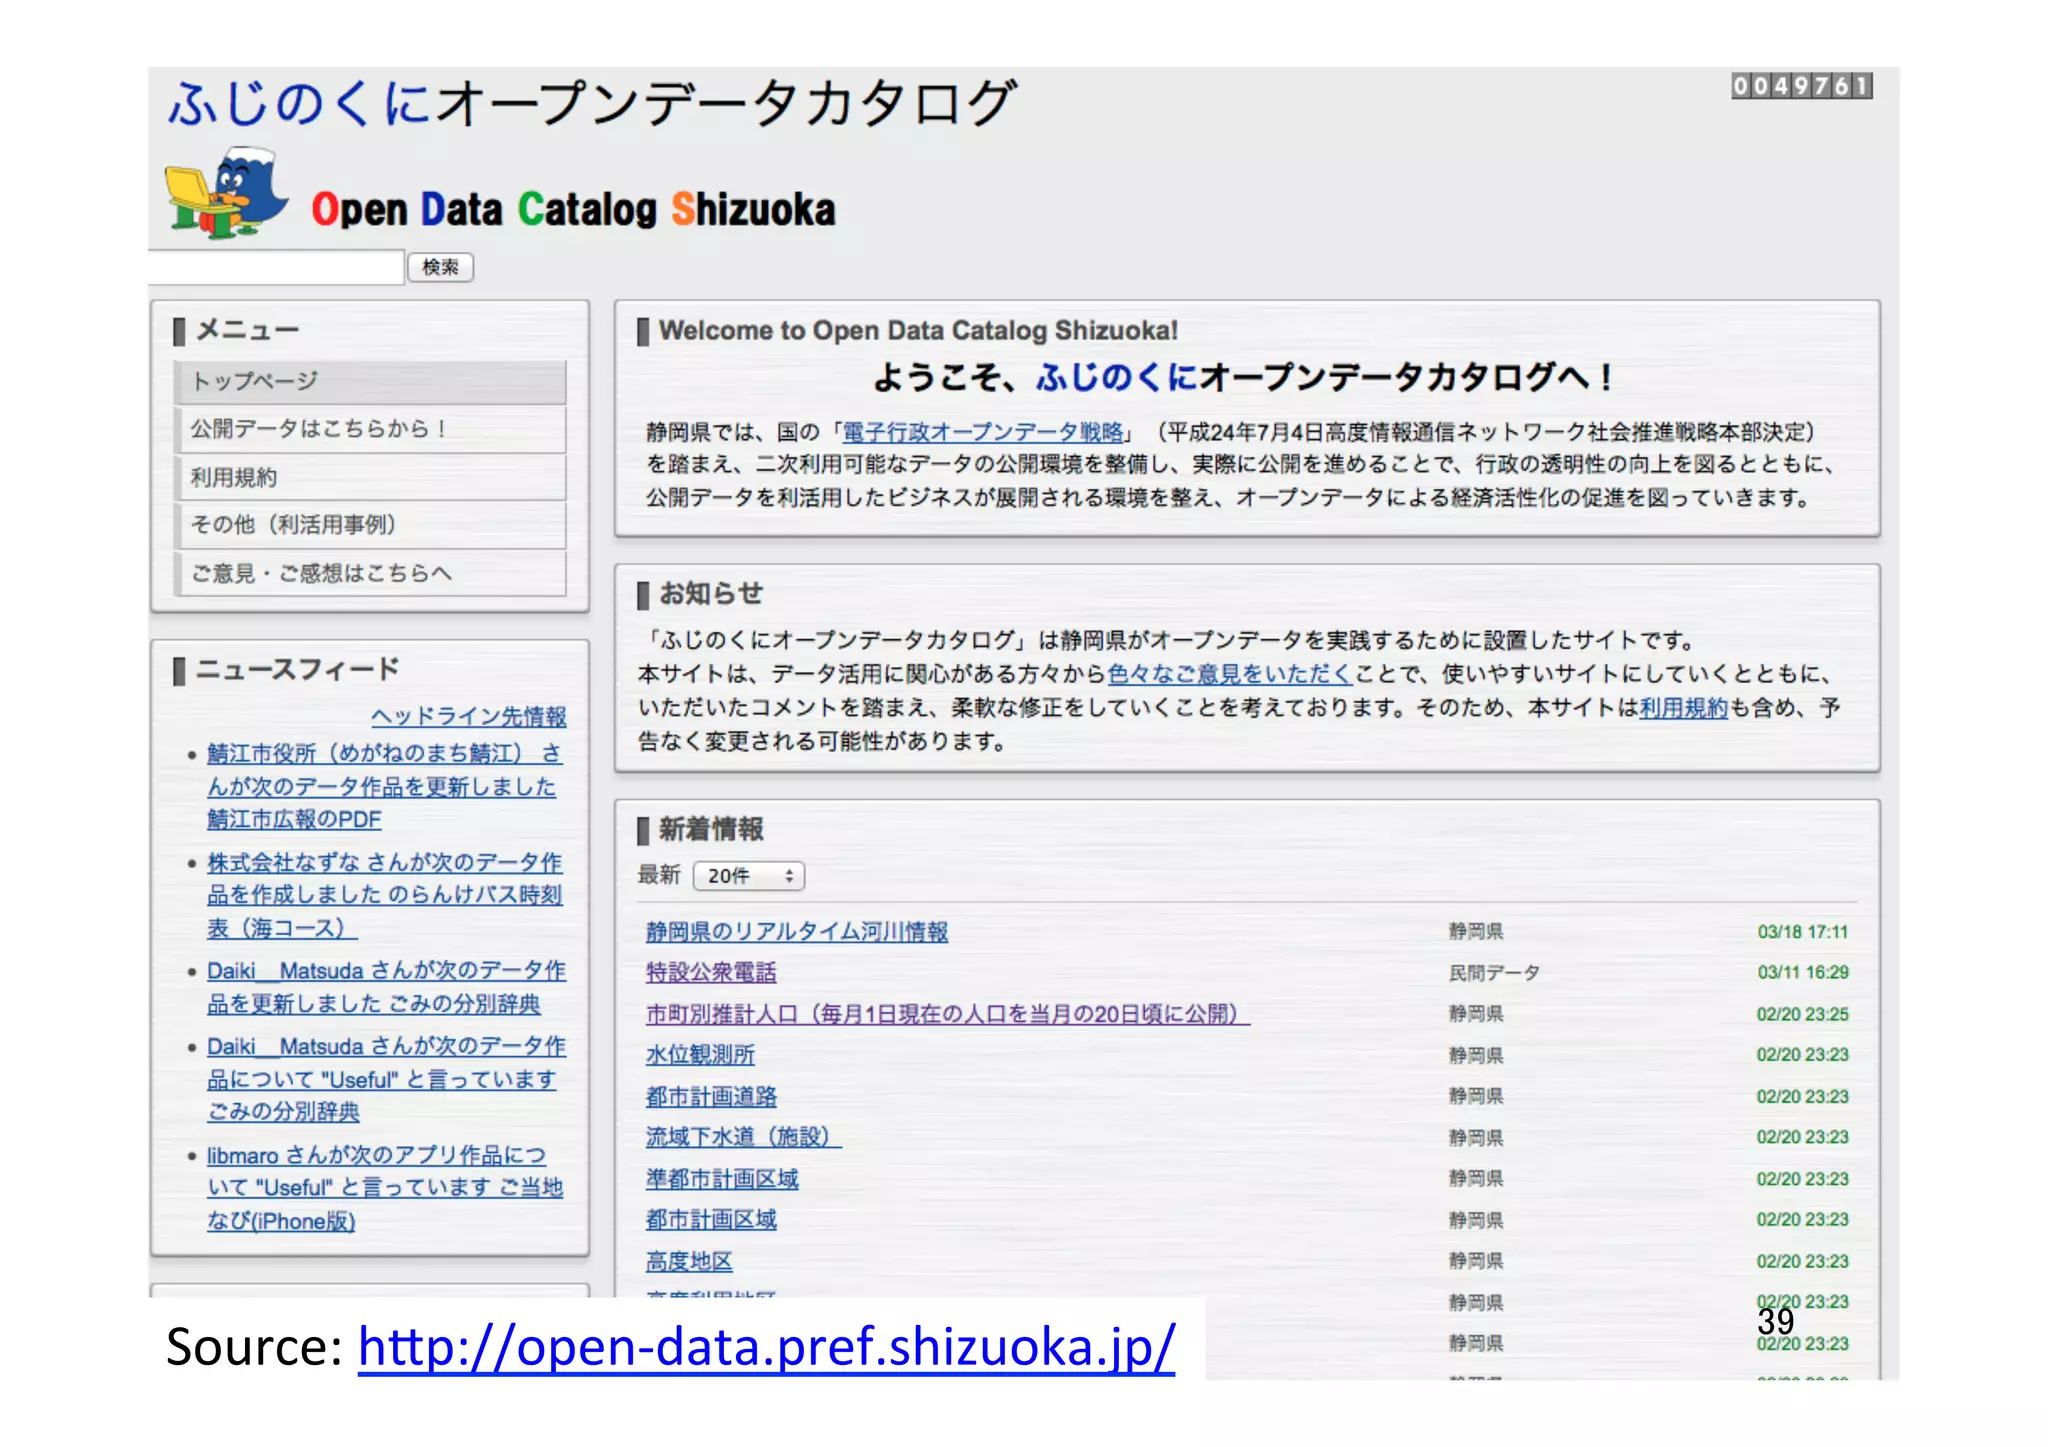The height and width of the screenshot is (1447, 2048).
Task: Click the Mt. Fuji mascot logo
Action: point(227,193)
